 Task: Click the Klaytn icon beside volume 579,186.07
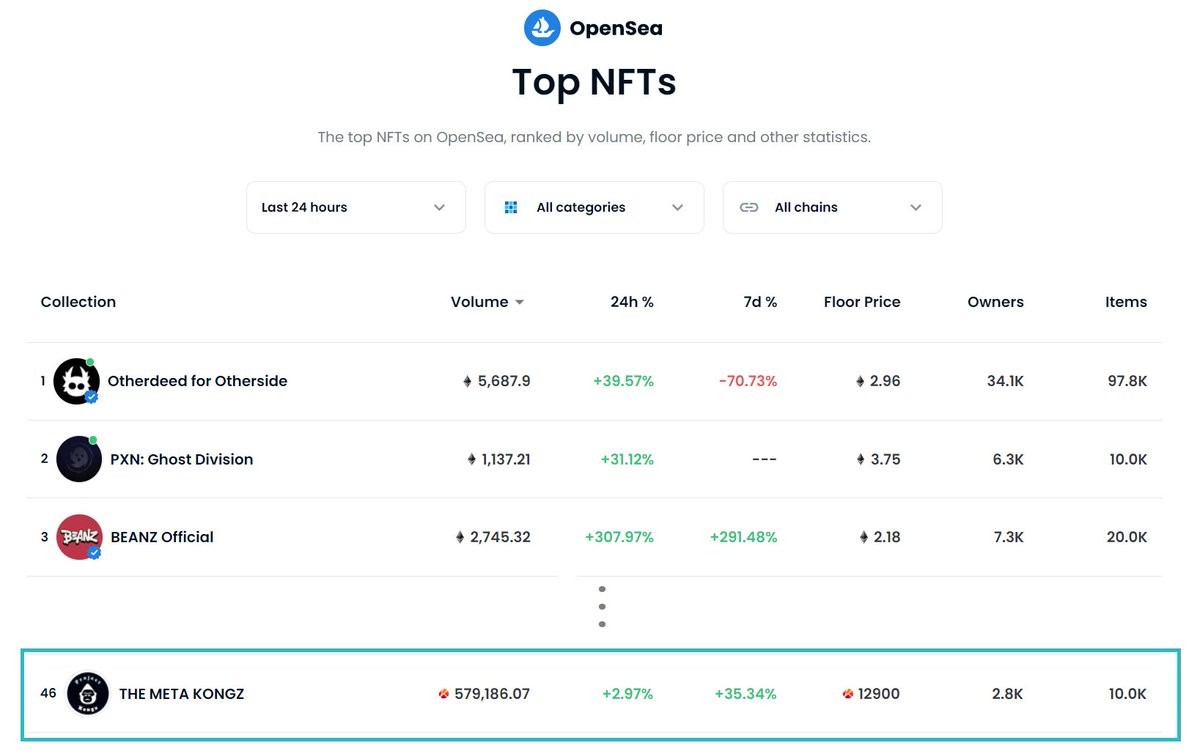(x=444, y=694)
